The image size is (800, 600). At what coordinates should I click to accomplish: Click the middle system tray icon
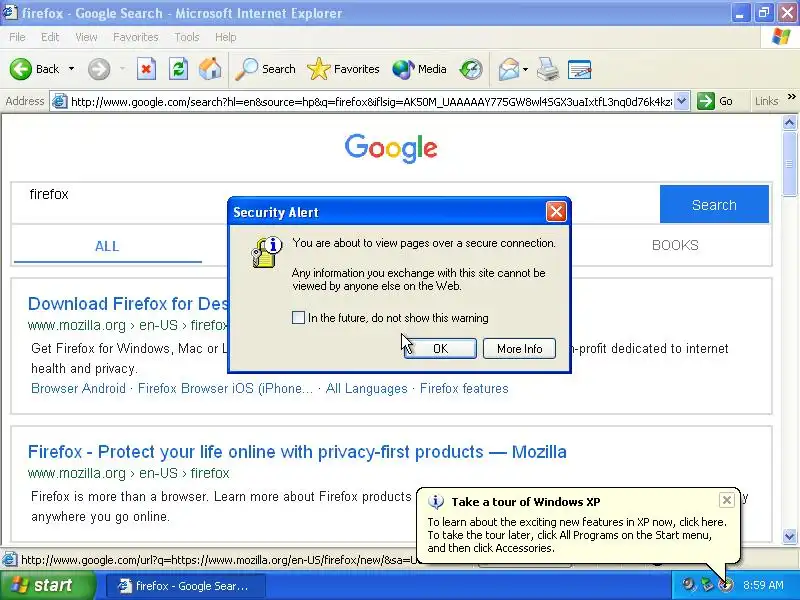[707, 585]
